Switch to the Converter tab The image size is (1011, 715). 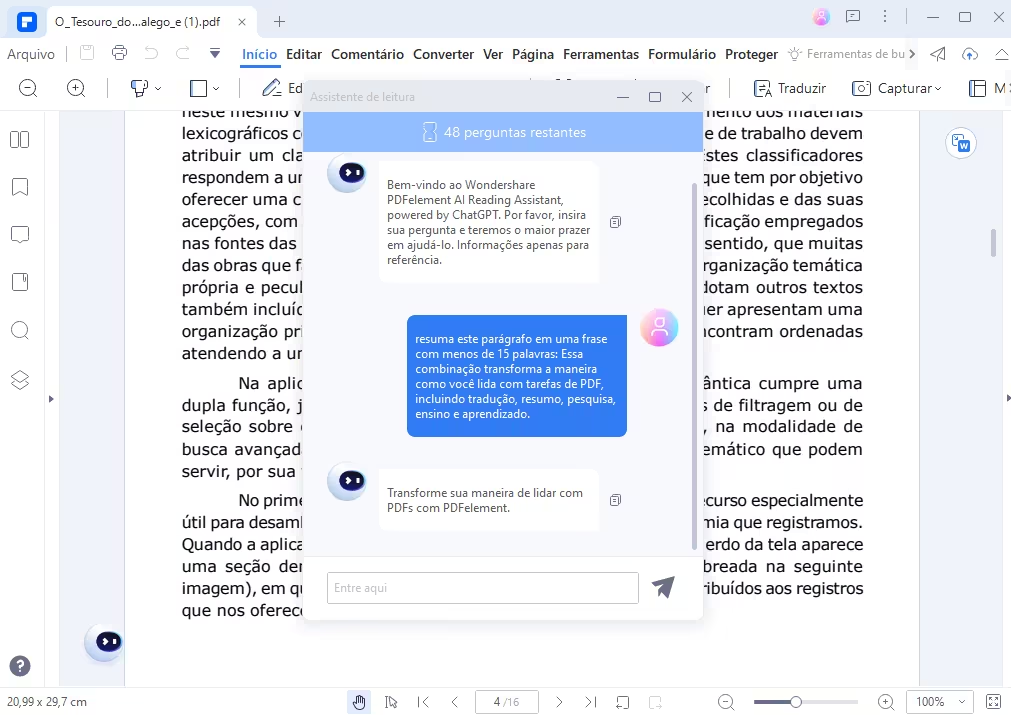444,54
